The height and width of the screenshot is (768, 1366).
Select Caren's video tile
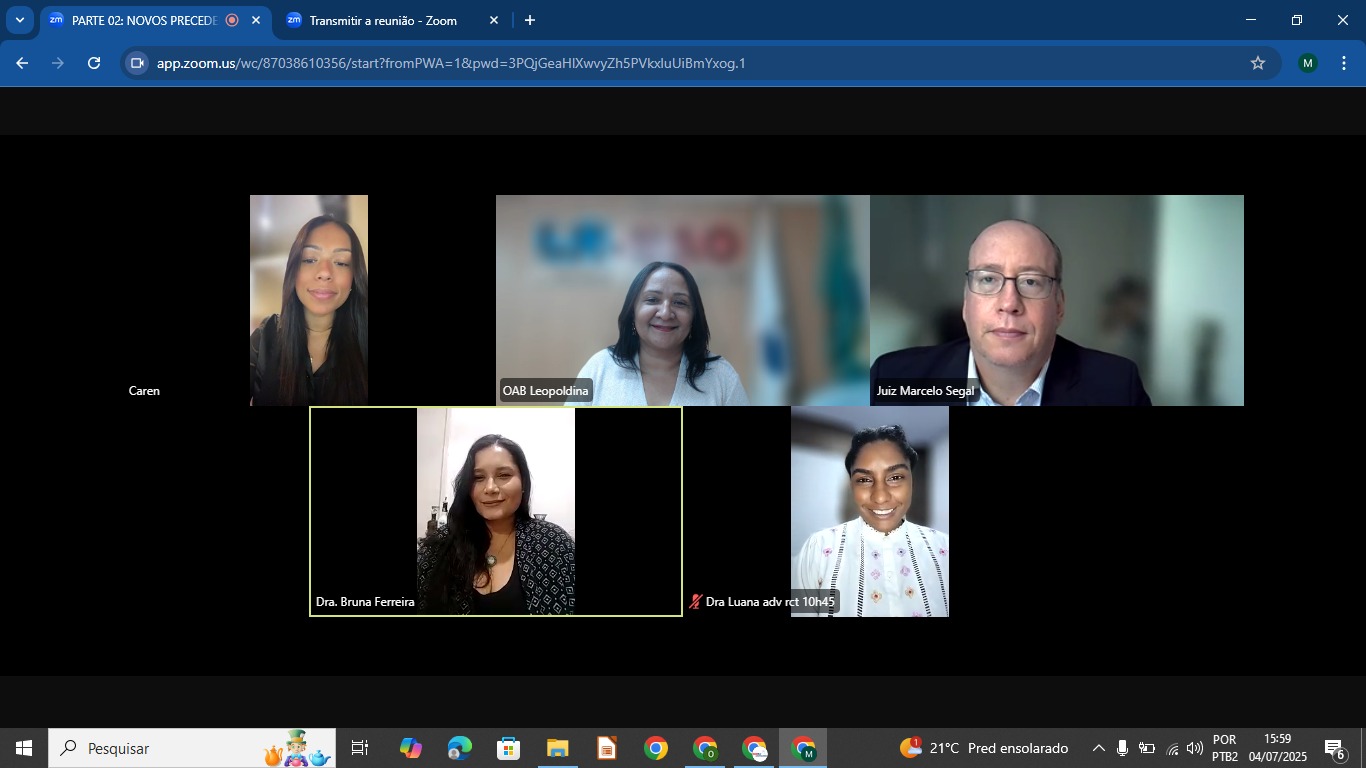[x=309, y=300]
